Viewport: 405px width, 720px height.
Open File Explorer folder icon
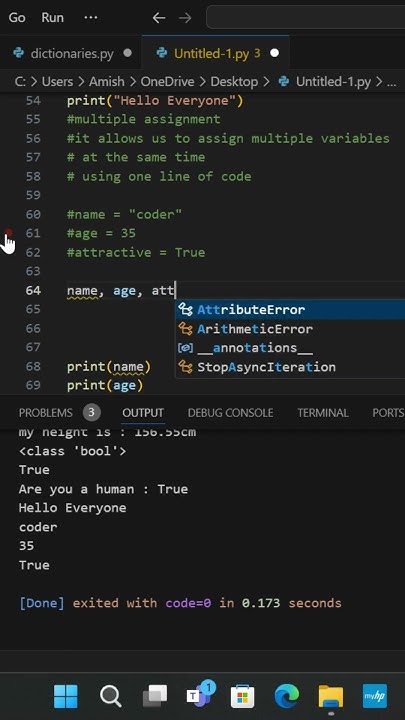[x=331, y=697]
